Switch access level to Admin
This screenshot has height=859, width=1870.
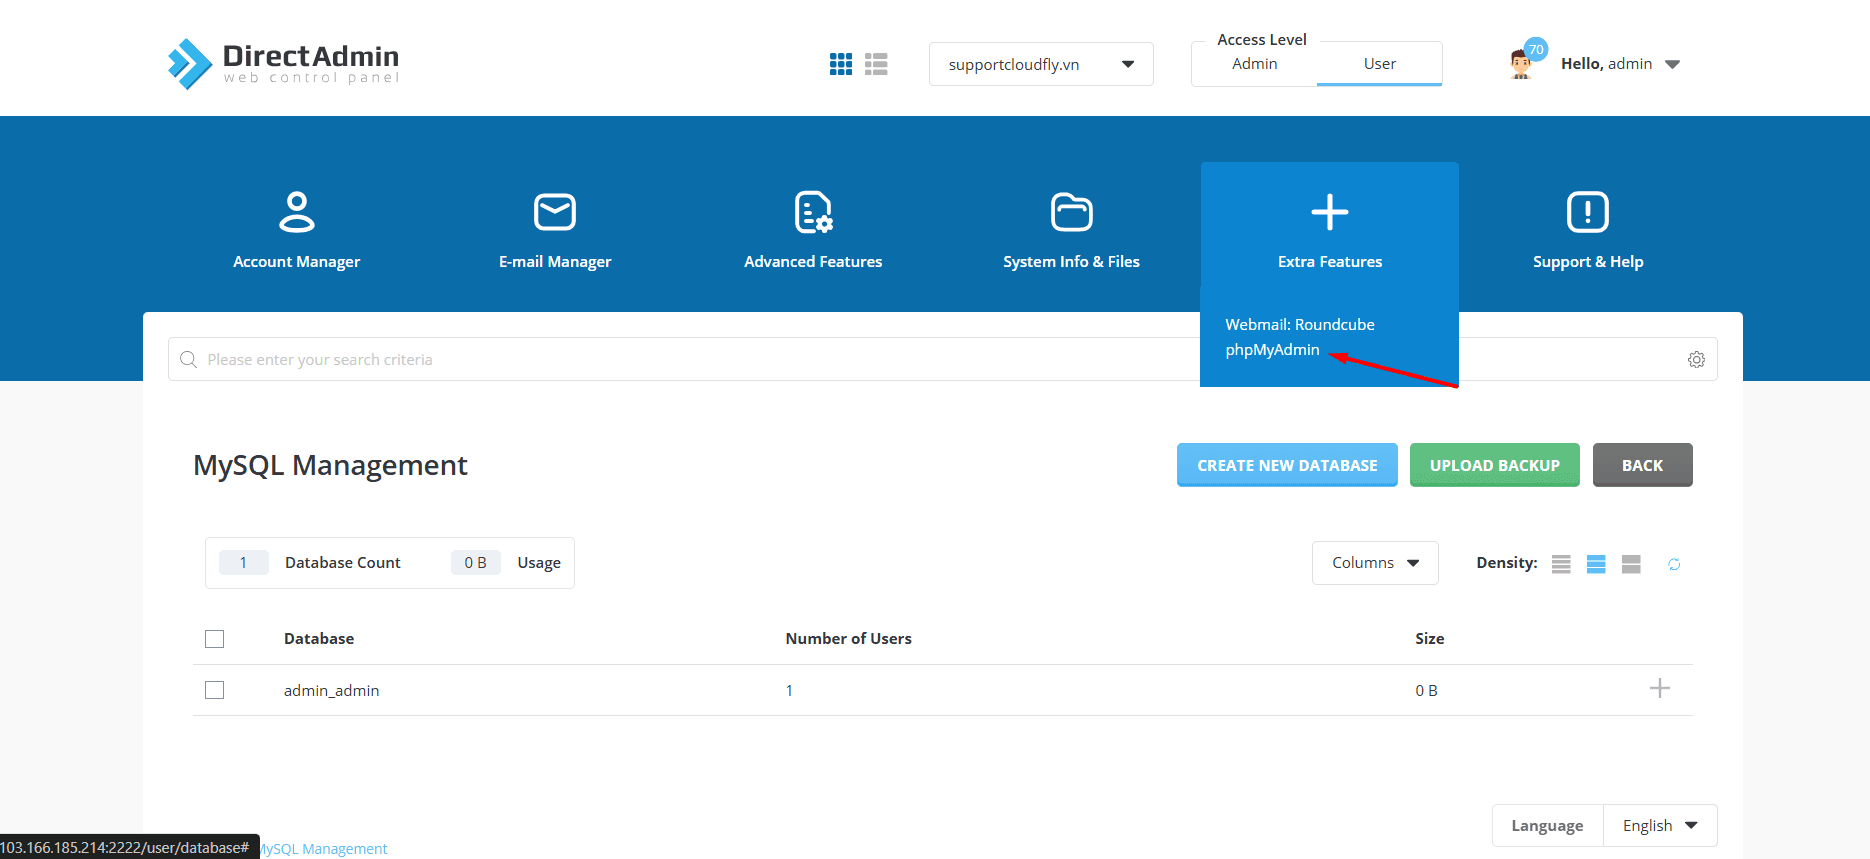[1254, 64]
